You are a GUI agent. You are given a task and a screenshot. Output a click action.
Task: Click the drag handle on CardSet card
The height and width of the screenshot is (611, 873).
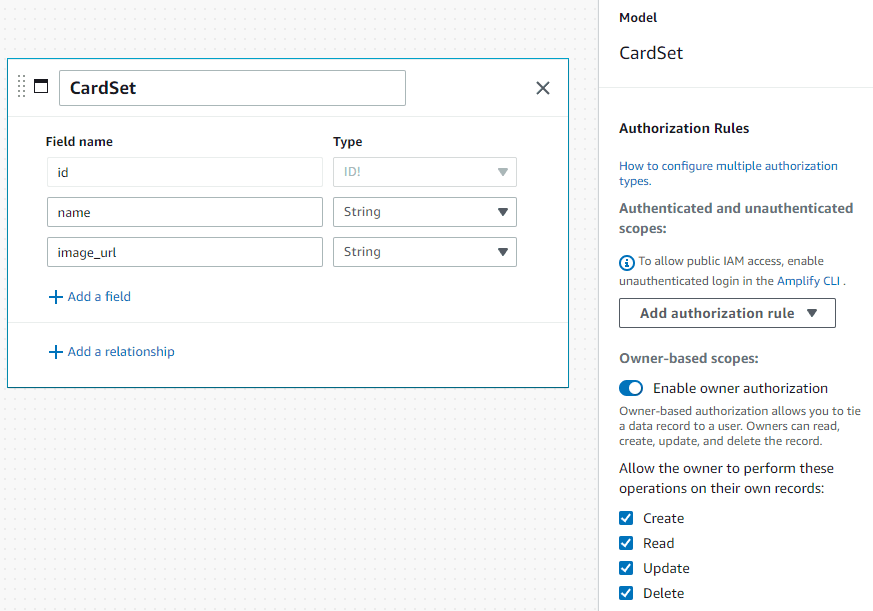pos(22,87)
